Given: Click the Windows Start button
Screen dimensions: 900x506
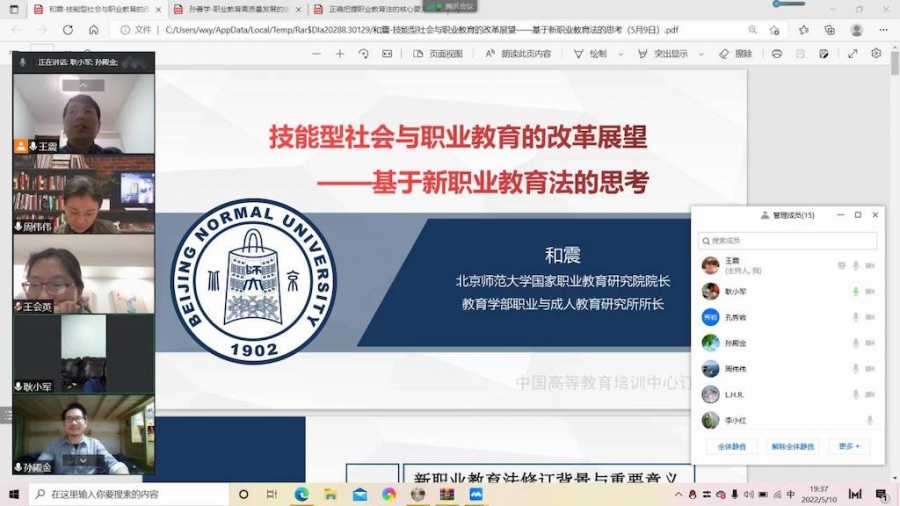Looking at the screenshot, I should tap(14, 494).
